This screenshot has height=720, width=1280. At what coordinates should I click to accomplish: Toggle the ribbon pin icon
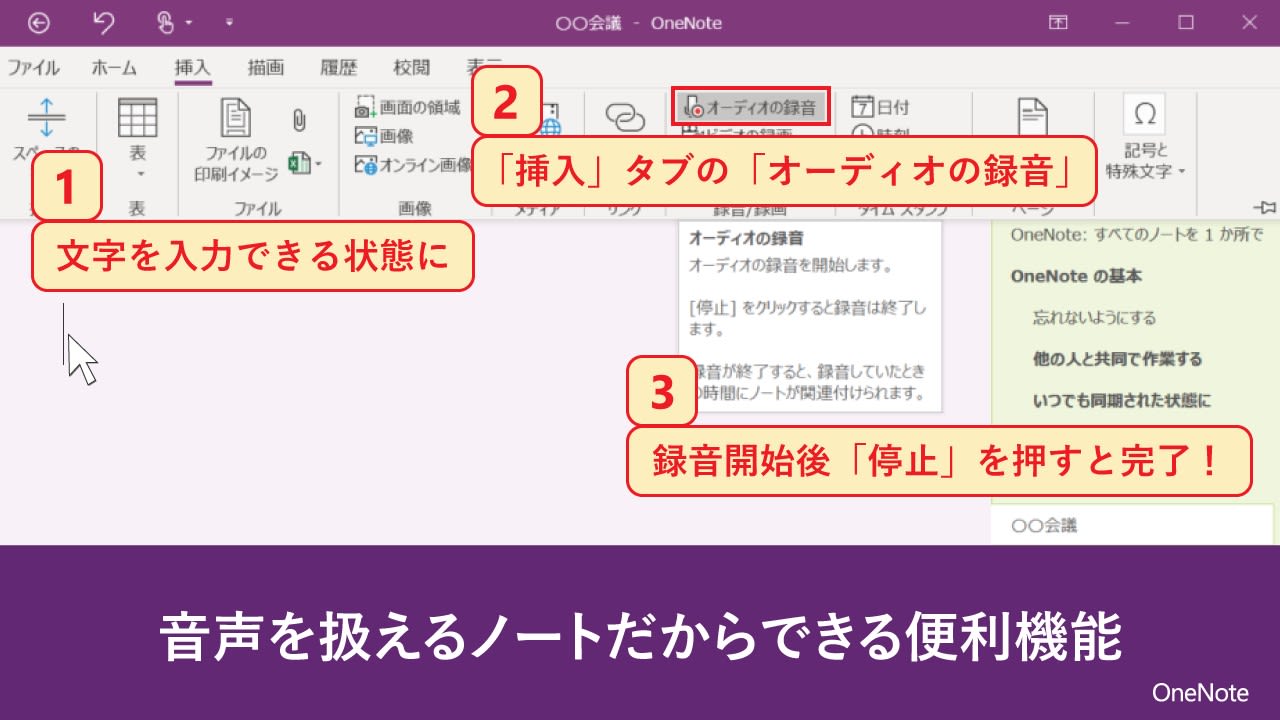1264,208
